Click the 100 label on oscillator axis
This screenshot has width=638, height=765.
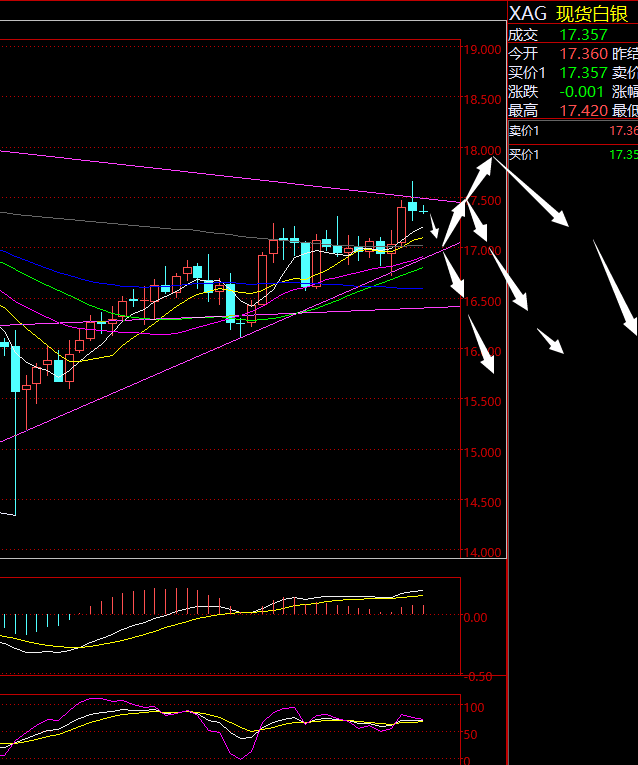click(x=474, y=707)
